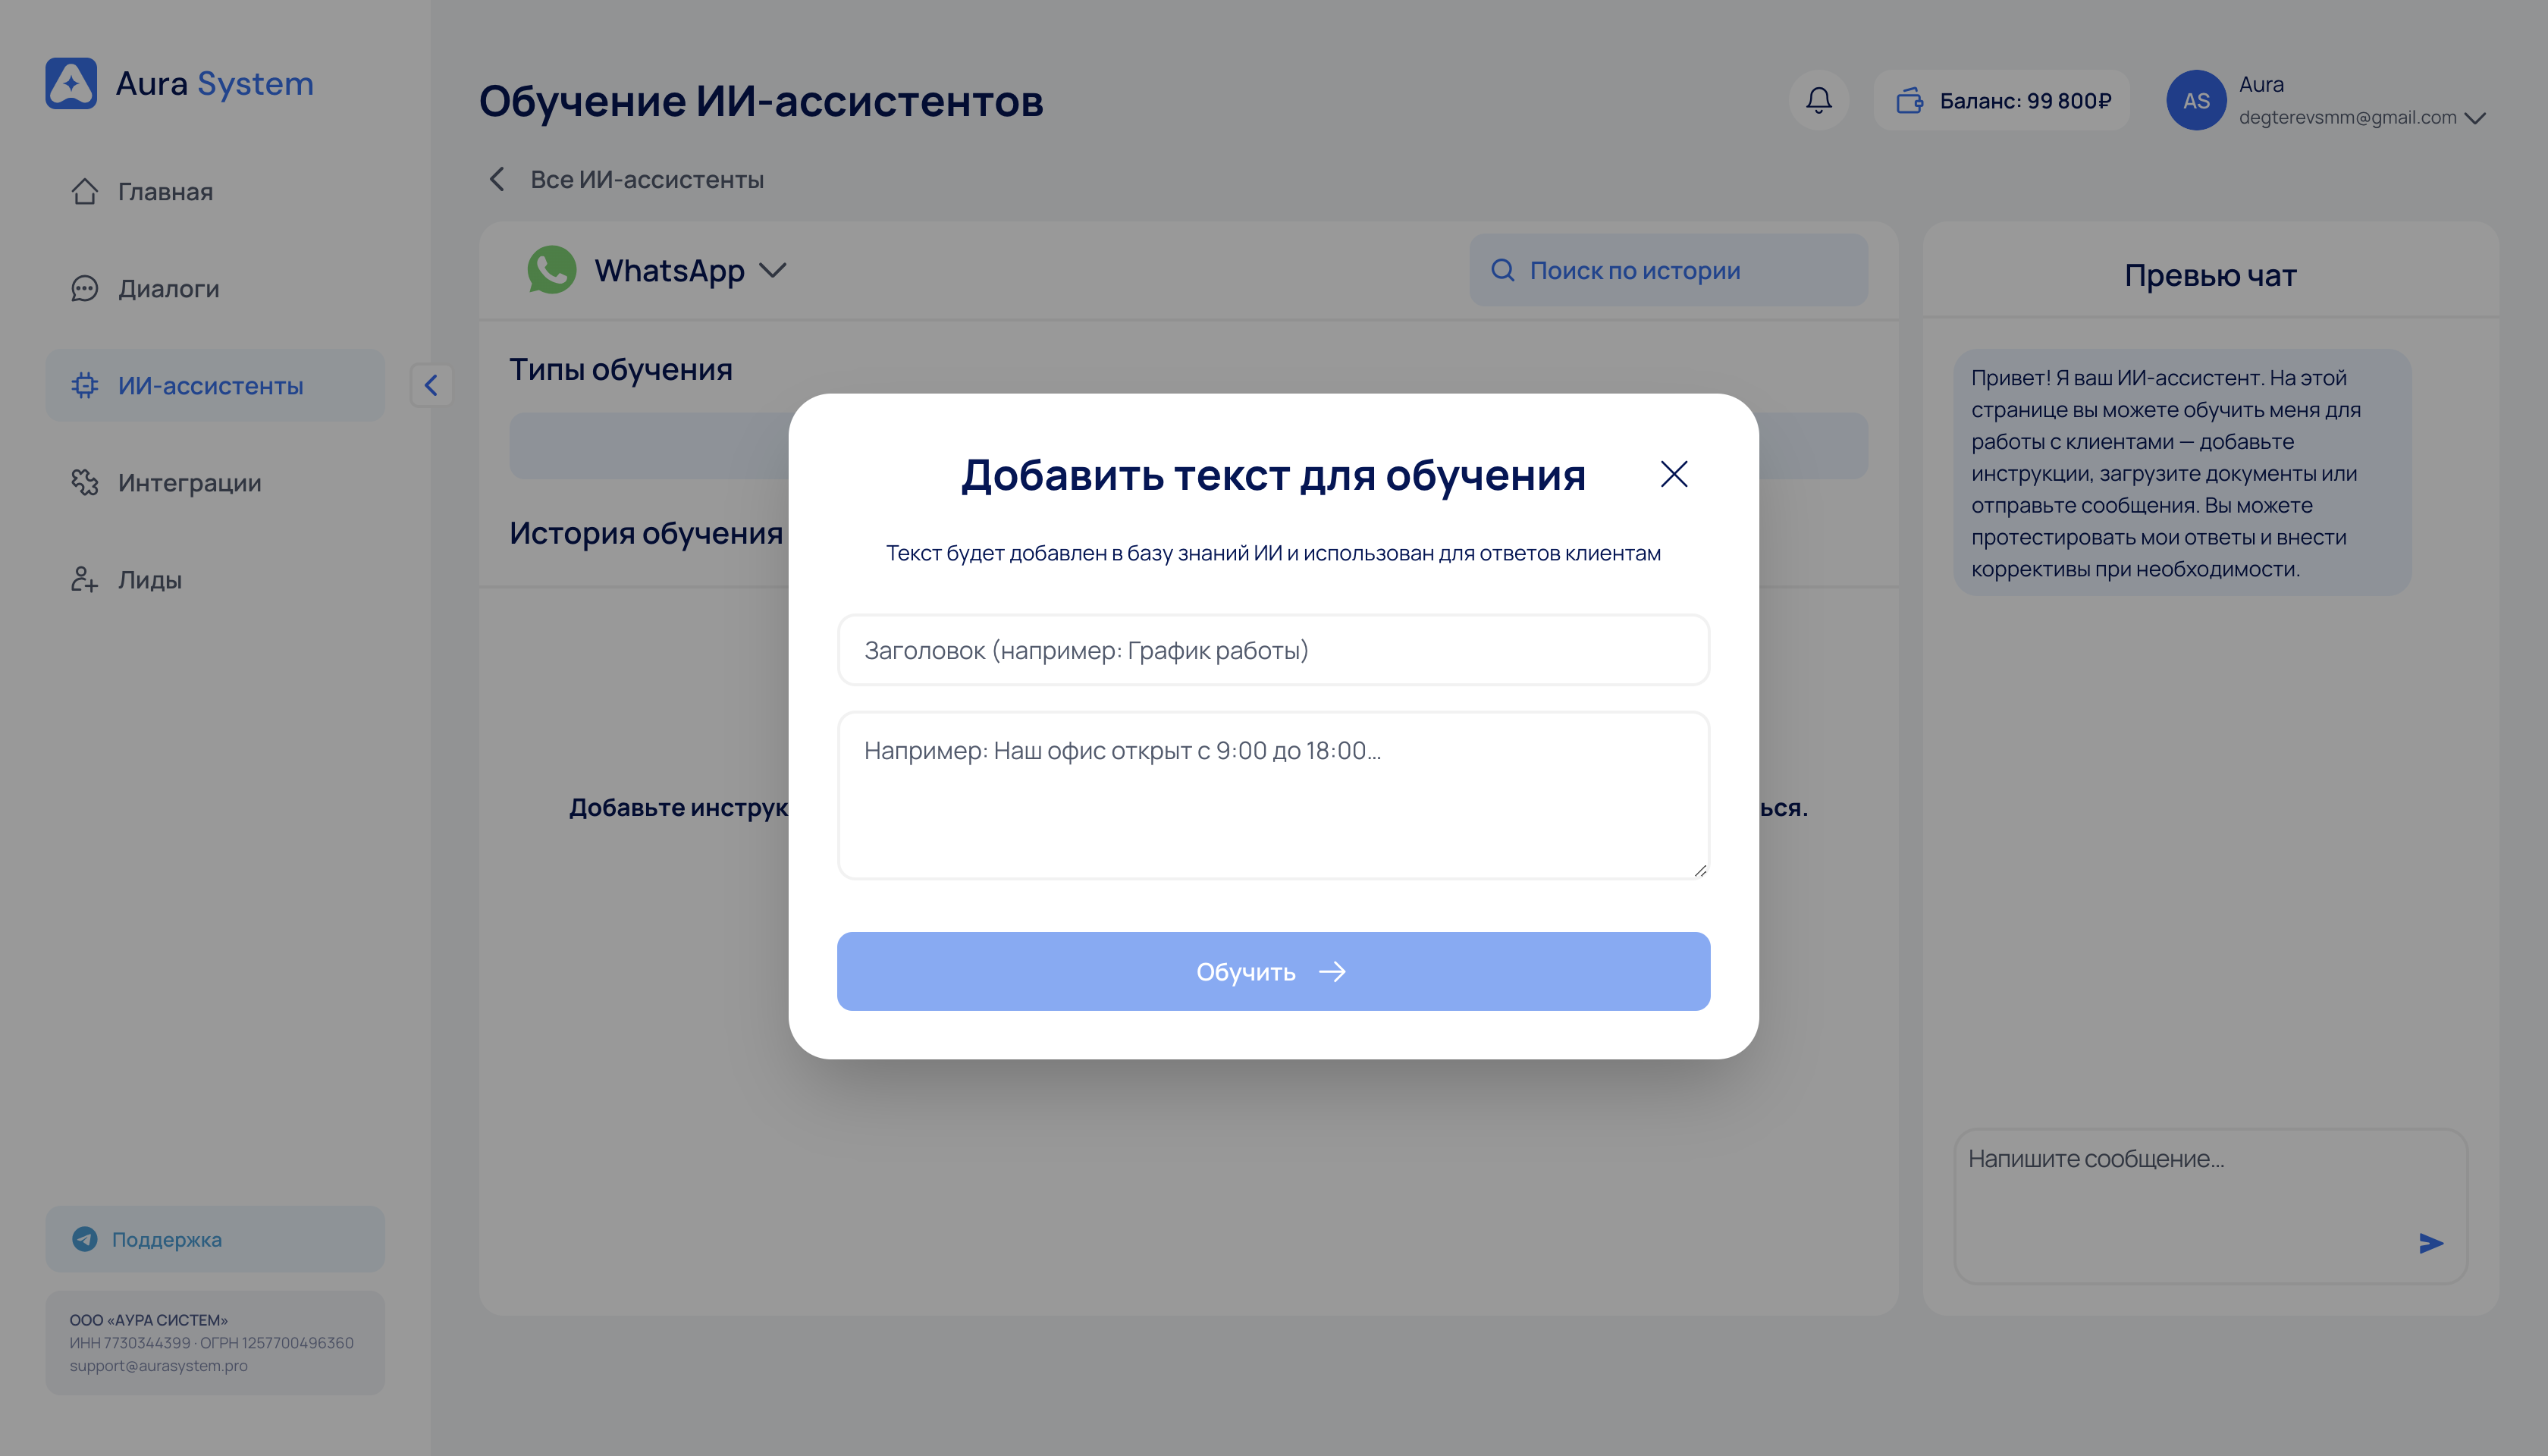The width and height of the screenshot is (2548, 1456).
Task: Open Диалоги in the sidebar
Action: [168, 288]
